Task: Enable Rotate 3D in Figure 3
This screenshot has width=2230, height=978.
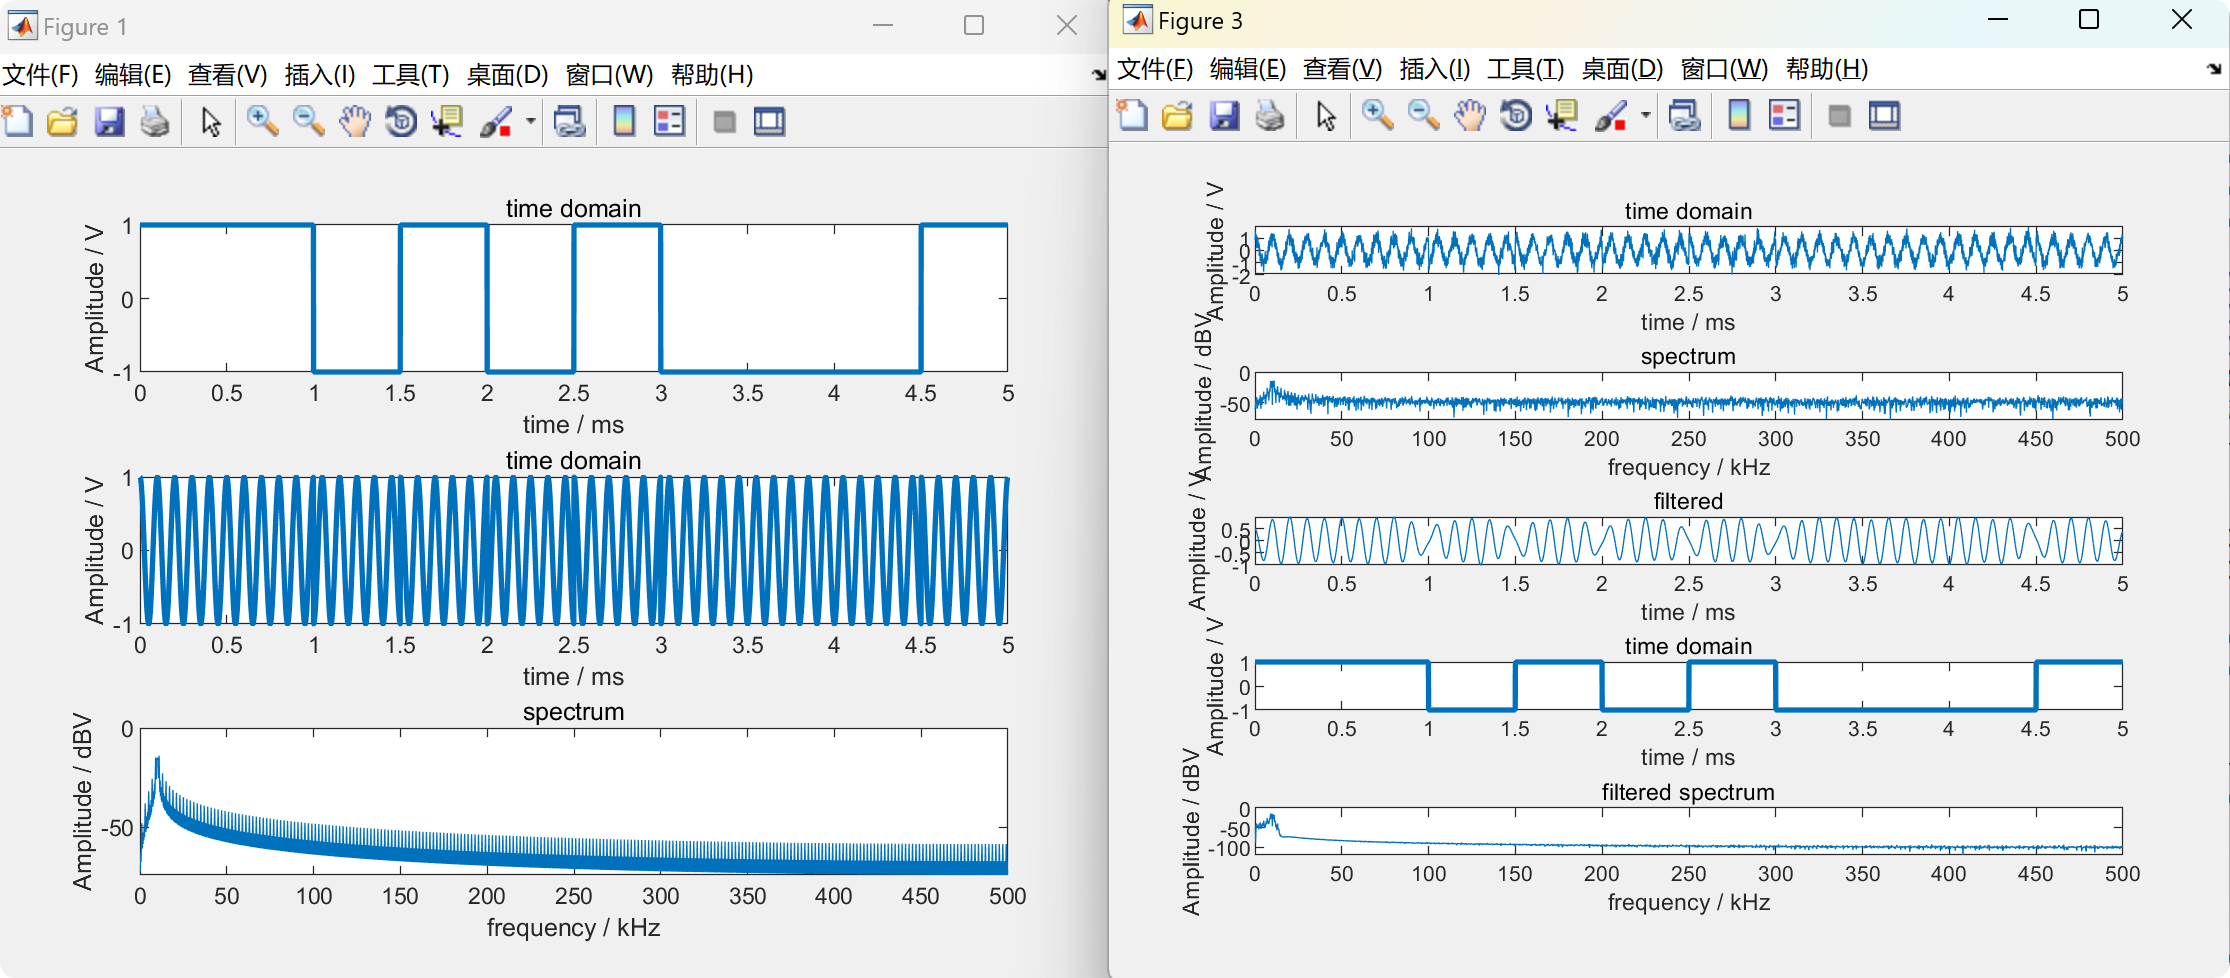Action: pos(1514,116)
